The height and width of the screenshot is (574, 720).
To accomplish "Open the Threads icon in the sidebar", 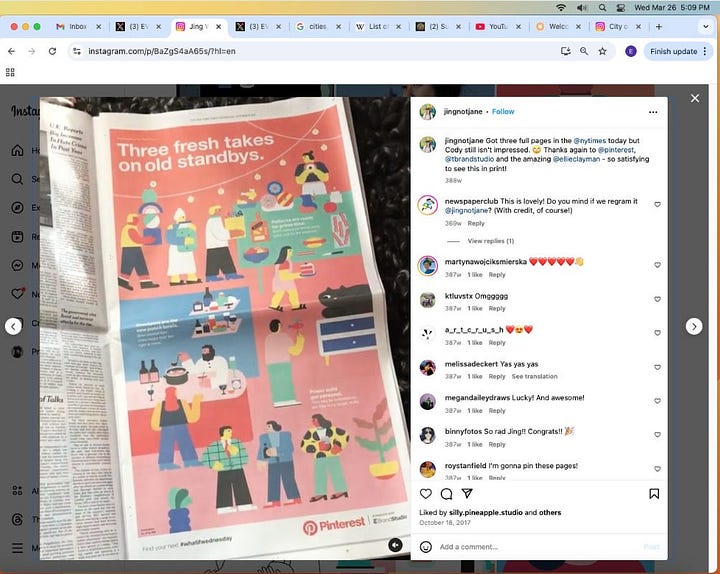I will pos(17,519).
